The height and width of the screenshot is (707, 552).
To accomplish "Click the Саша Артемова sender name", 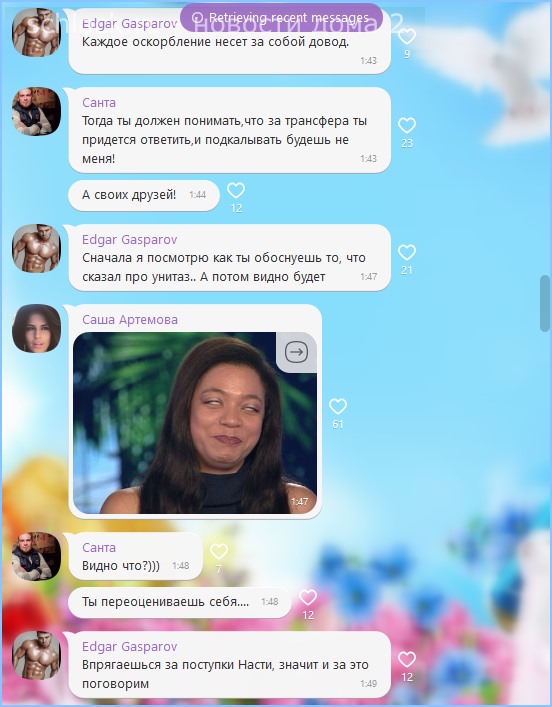I will [x=130, y=320].
